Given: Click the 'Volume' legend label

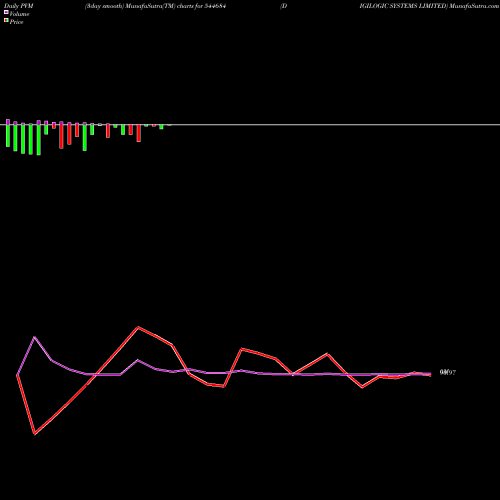Looking at the screenshot, I should tap(19, 14).
